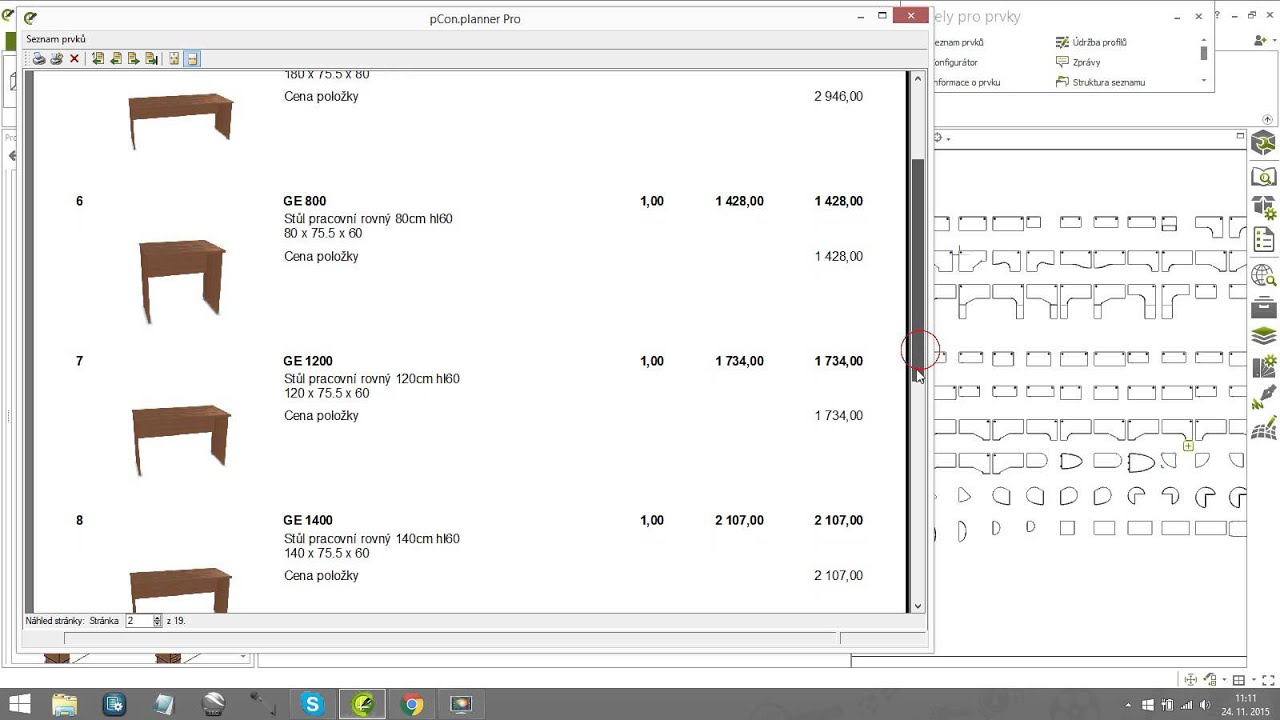Switch to whole-page view icon
The height and width of the screenshot is (720, 1280).
click(174, 59)
